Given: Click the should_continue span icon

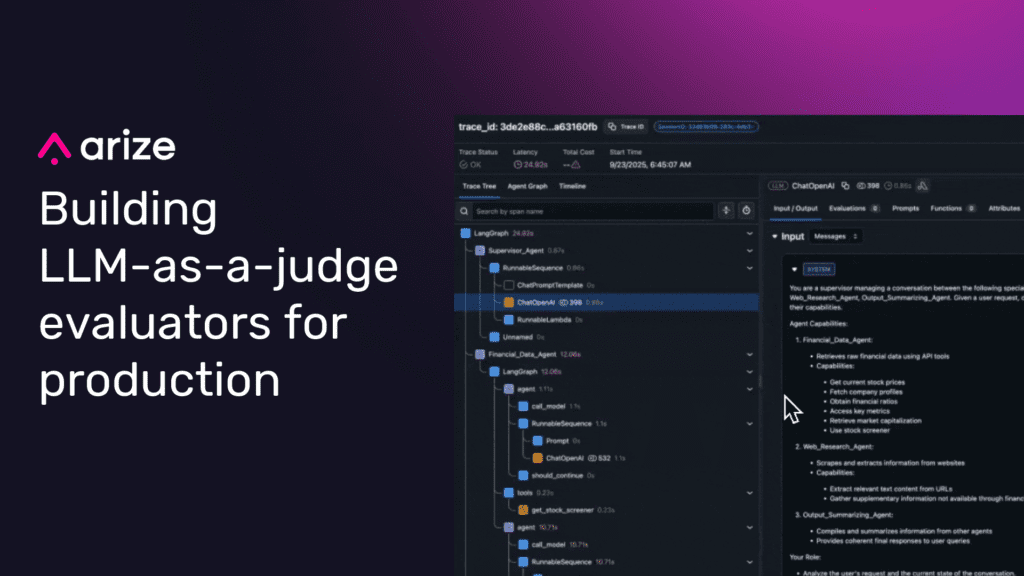Looking at the screenshot, I should tap(523, 475).
